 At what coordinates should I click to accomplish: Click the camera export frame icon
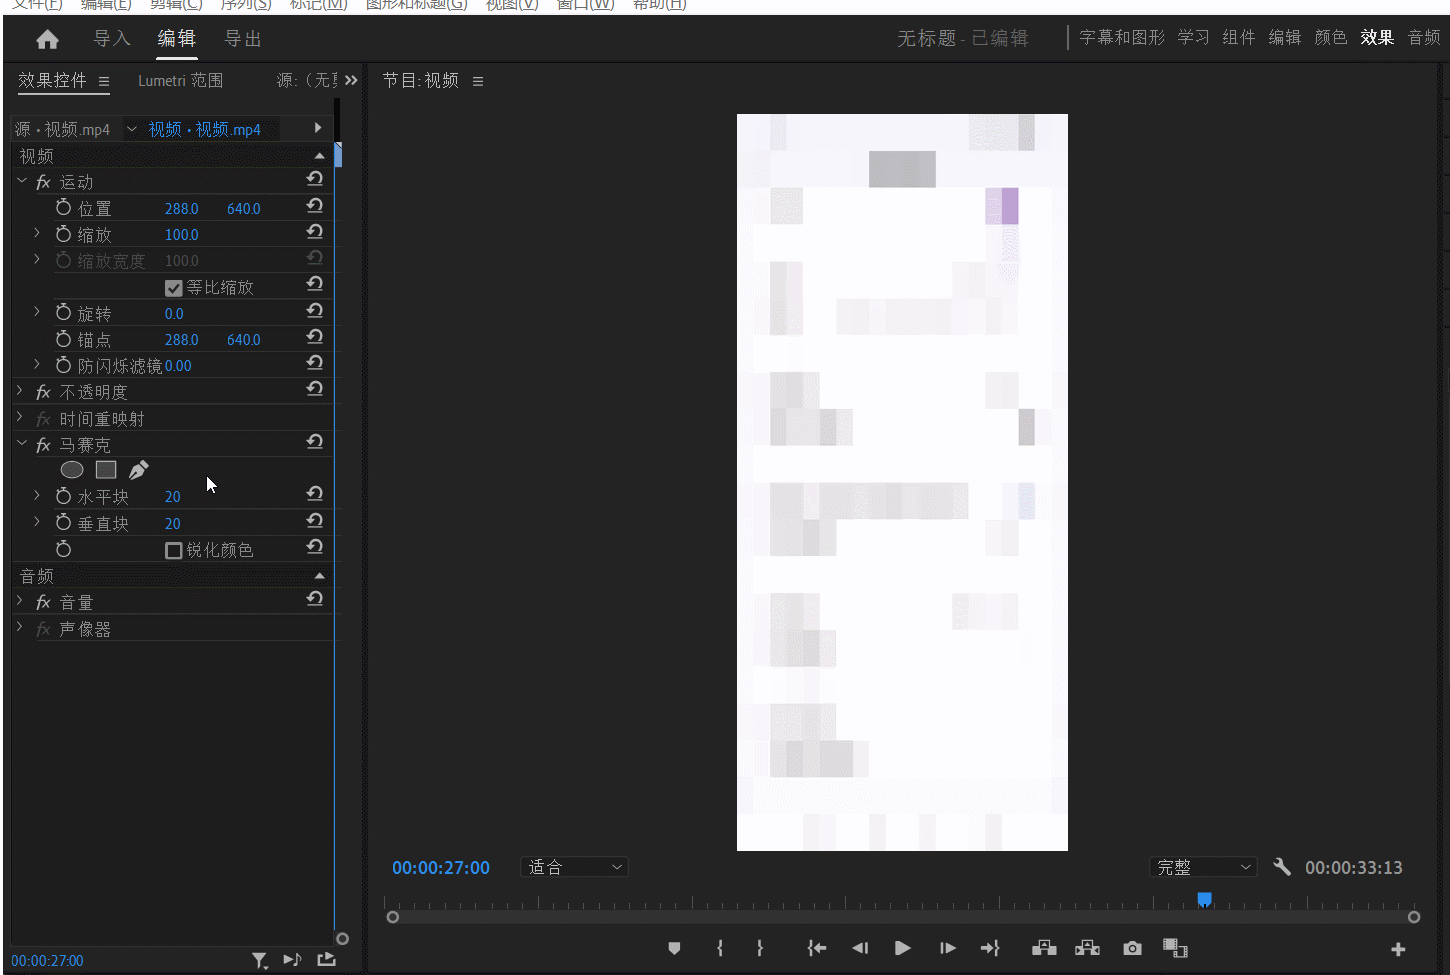pos(1132,948)
